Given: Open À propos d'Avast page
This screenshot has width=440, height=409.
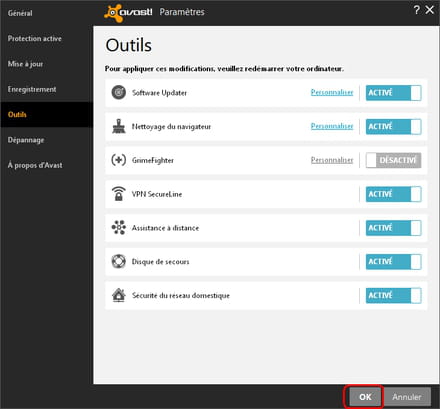Looking at the screenshot, I should [x=47, y=165].
